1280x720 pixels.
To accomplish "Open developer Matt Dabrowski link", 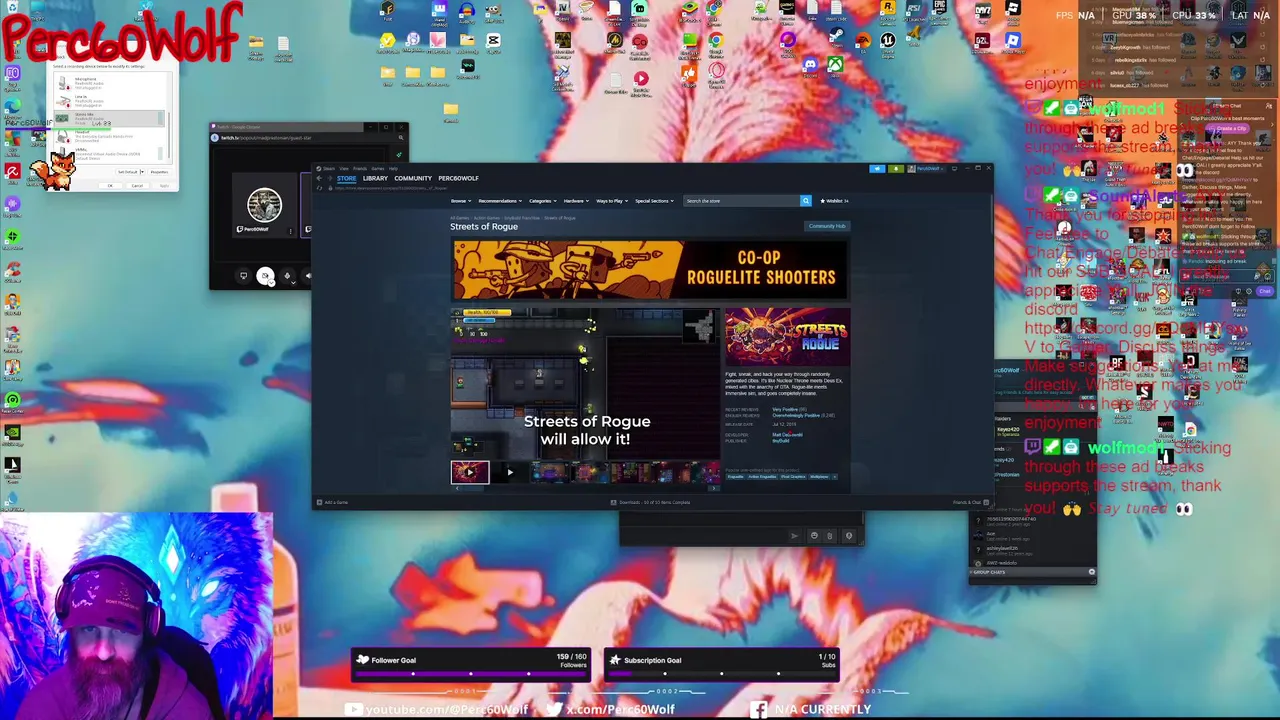I will click(787, 435).
